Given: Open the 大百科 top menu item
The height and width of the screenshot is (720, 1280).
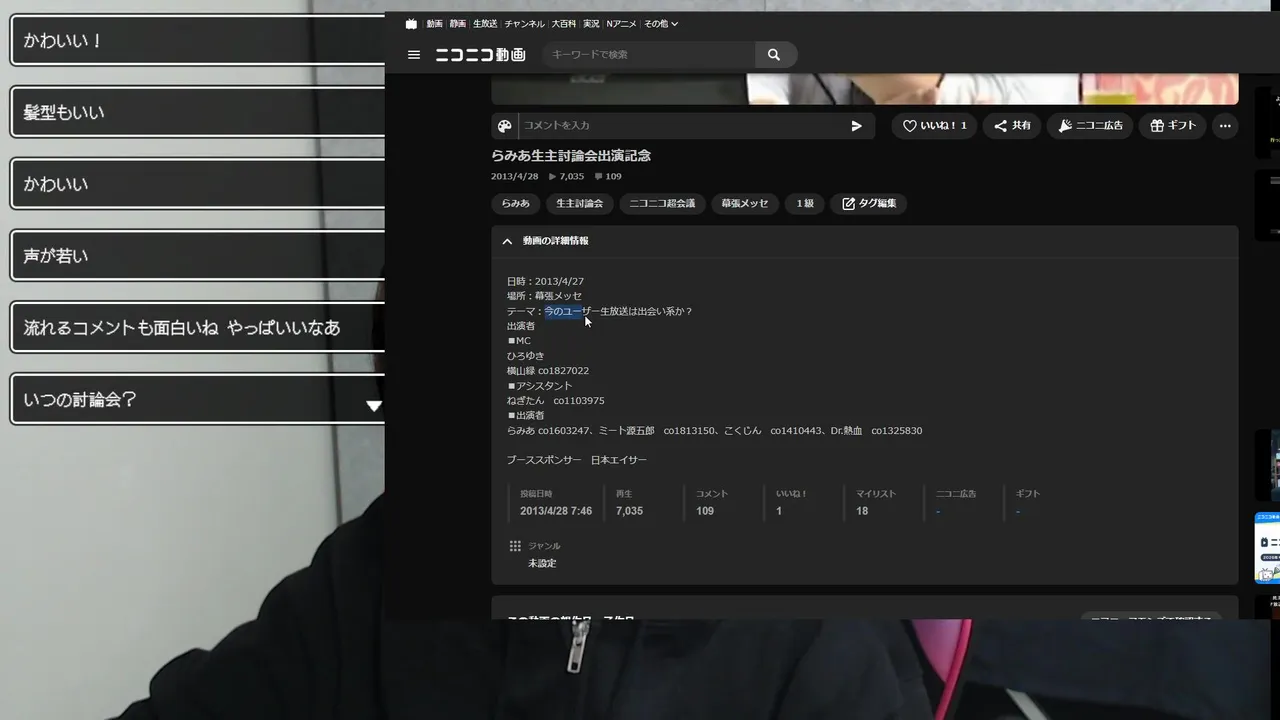Looking at the screenshot, I should coord(563,24).
